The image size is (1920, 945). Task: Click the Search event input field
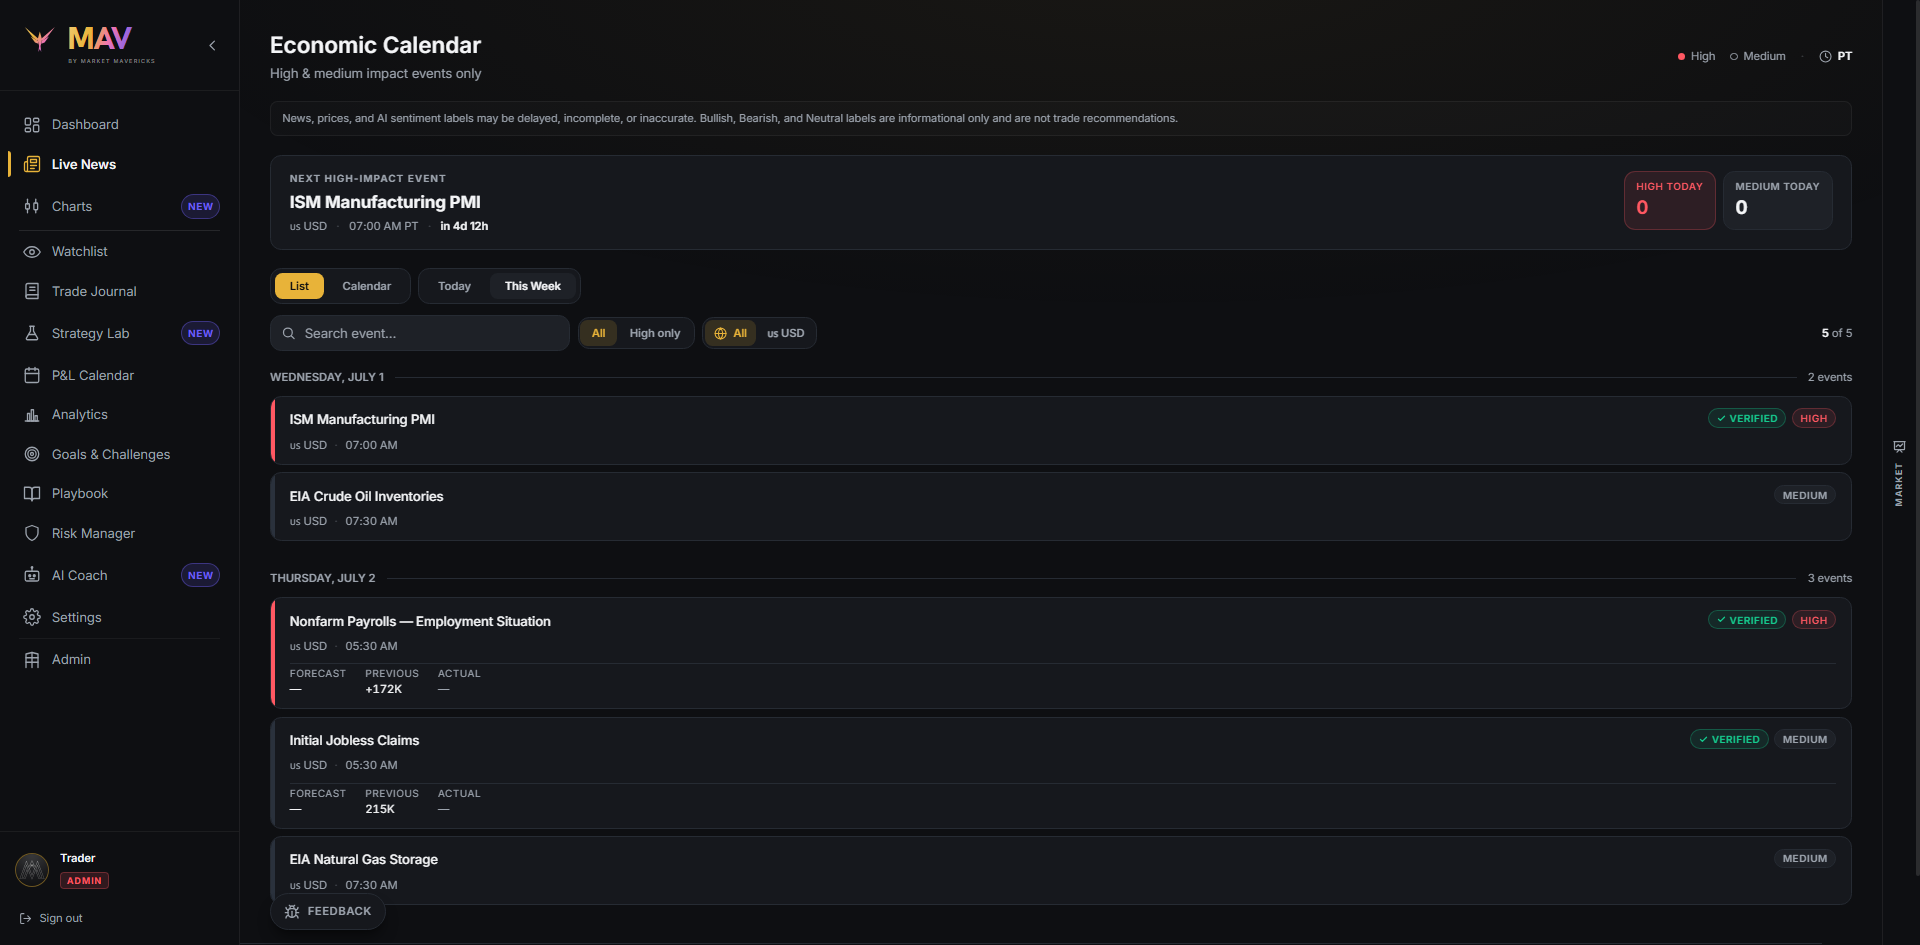tap(420, 334)
